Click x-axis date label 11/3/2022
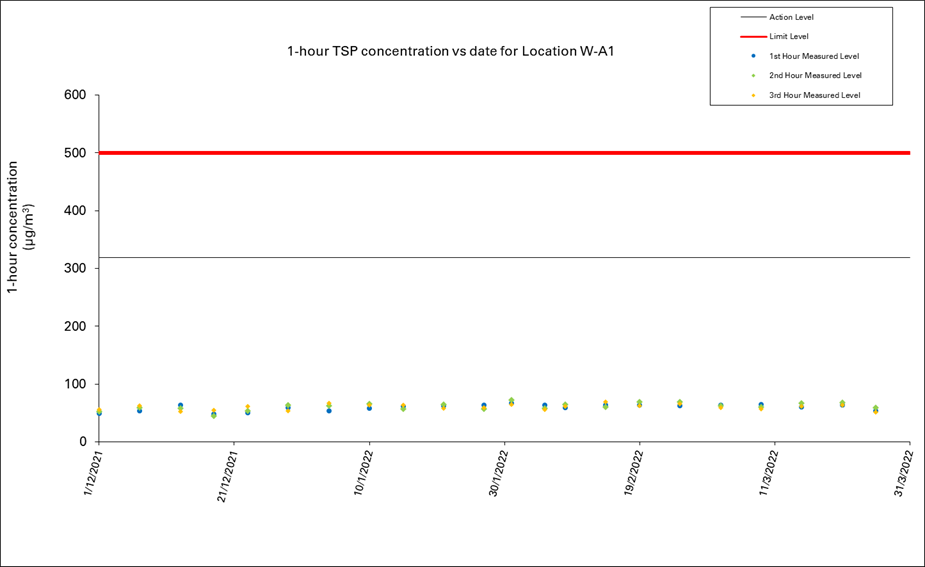Screen dimensions: 925x567 (768, 473)
